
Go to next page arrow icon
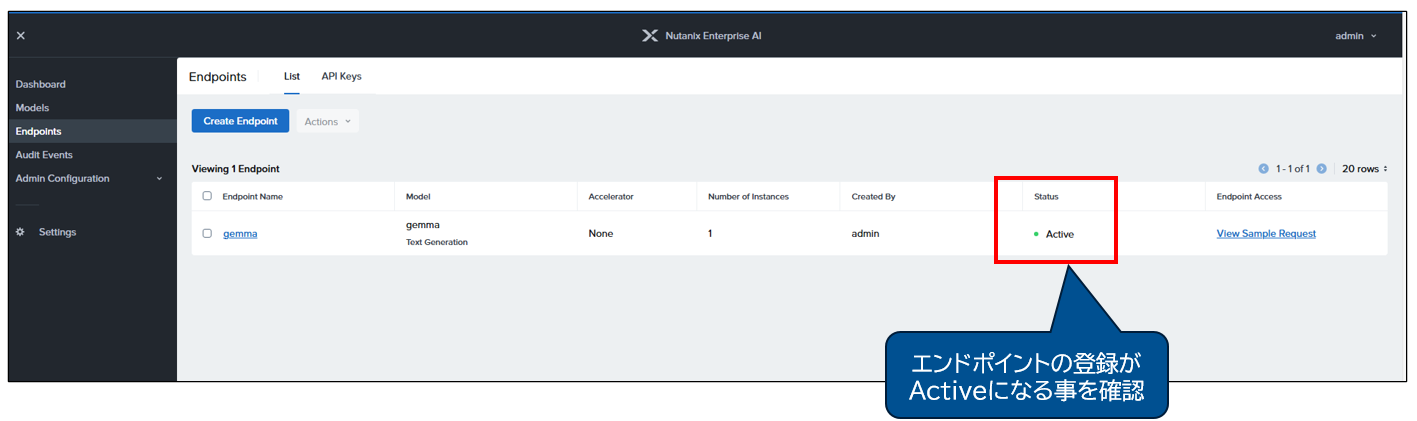tap(1322, 169)
